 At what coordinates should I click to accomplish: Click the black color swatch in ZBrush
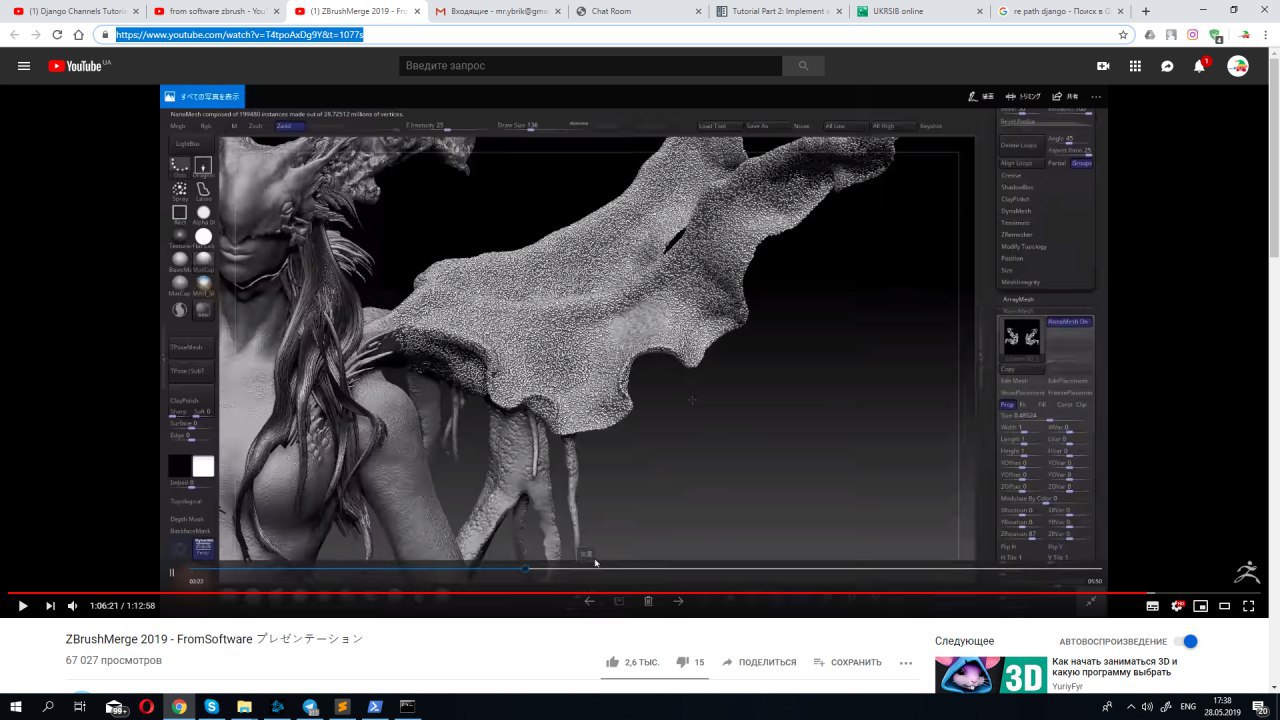(x=180, y=466)
